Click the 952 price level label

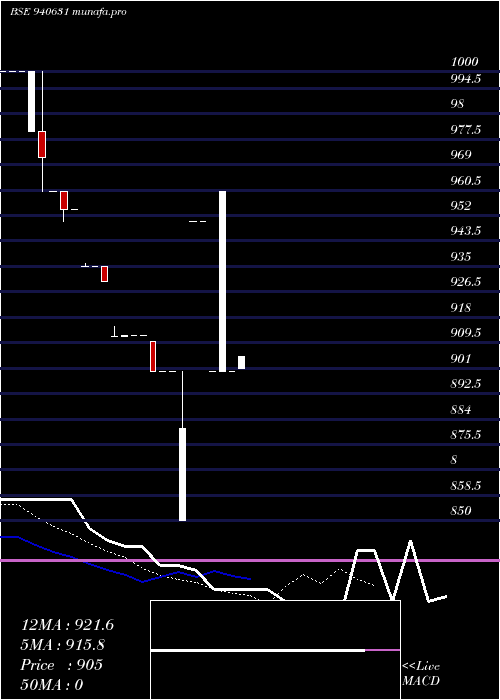pyautogui.click(x=461, y=206)
